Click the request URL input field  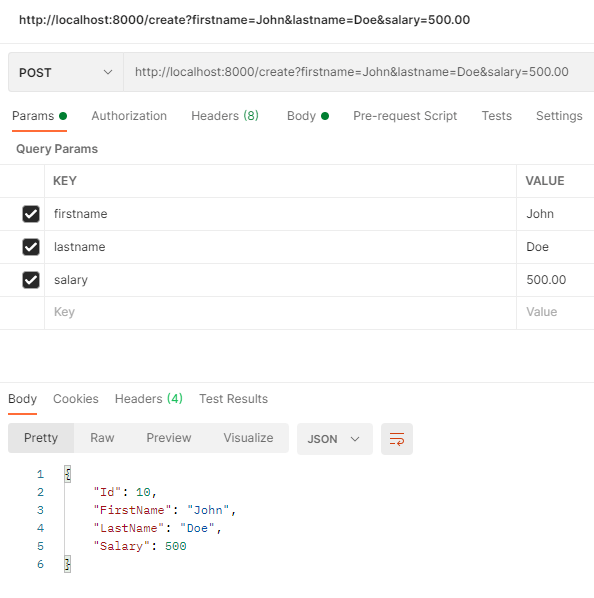click(x=358, y=72)
